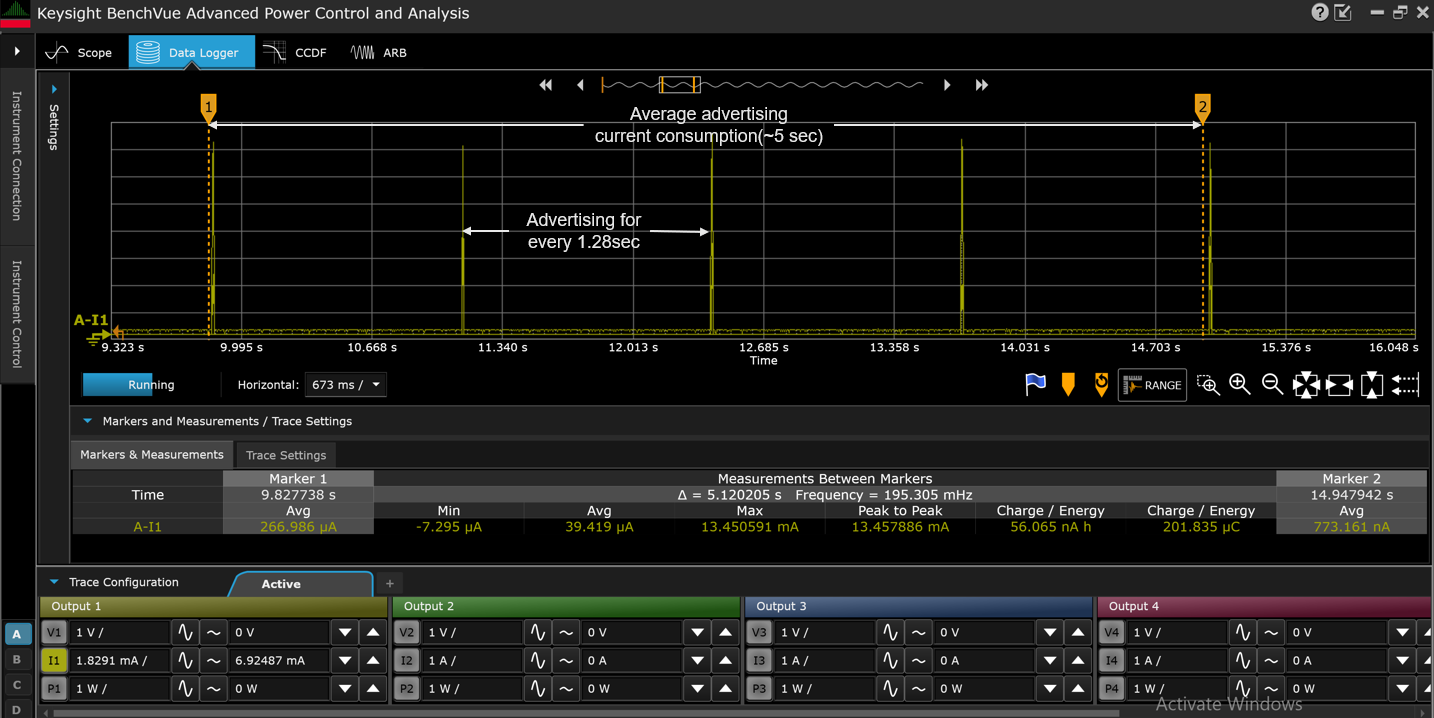The width and height of the screenshot is (1434, 718).
Task: Click the autoscale-all arrows icon
Action: (1307, 384)
